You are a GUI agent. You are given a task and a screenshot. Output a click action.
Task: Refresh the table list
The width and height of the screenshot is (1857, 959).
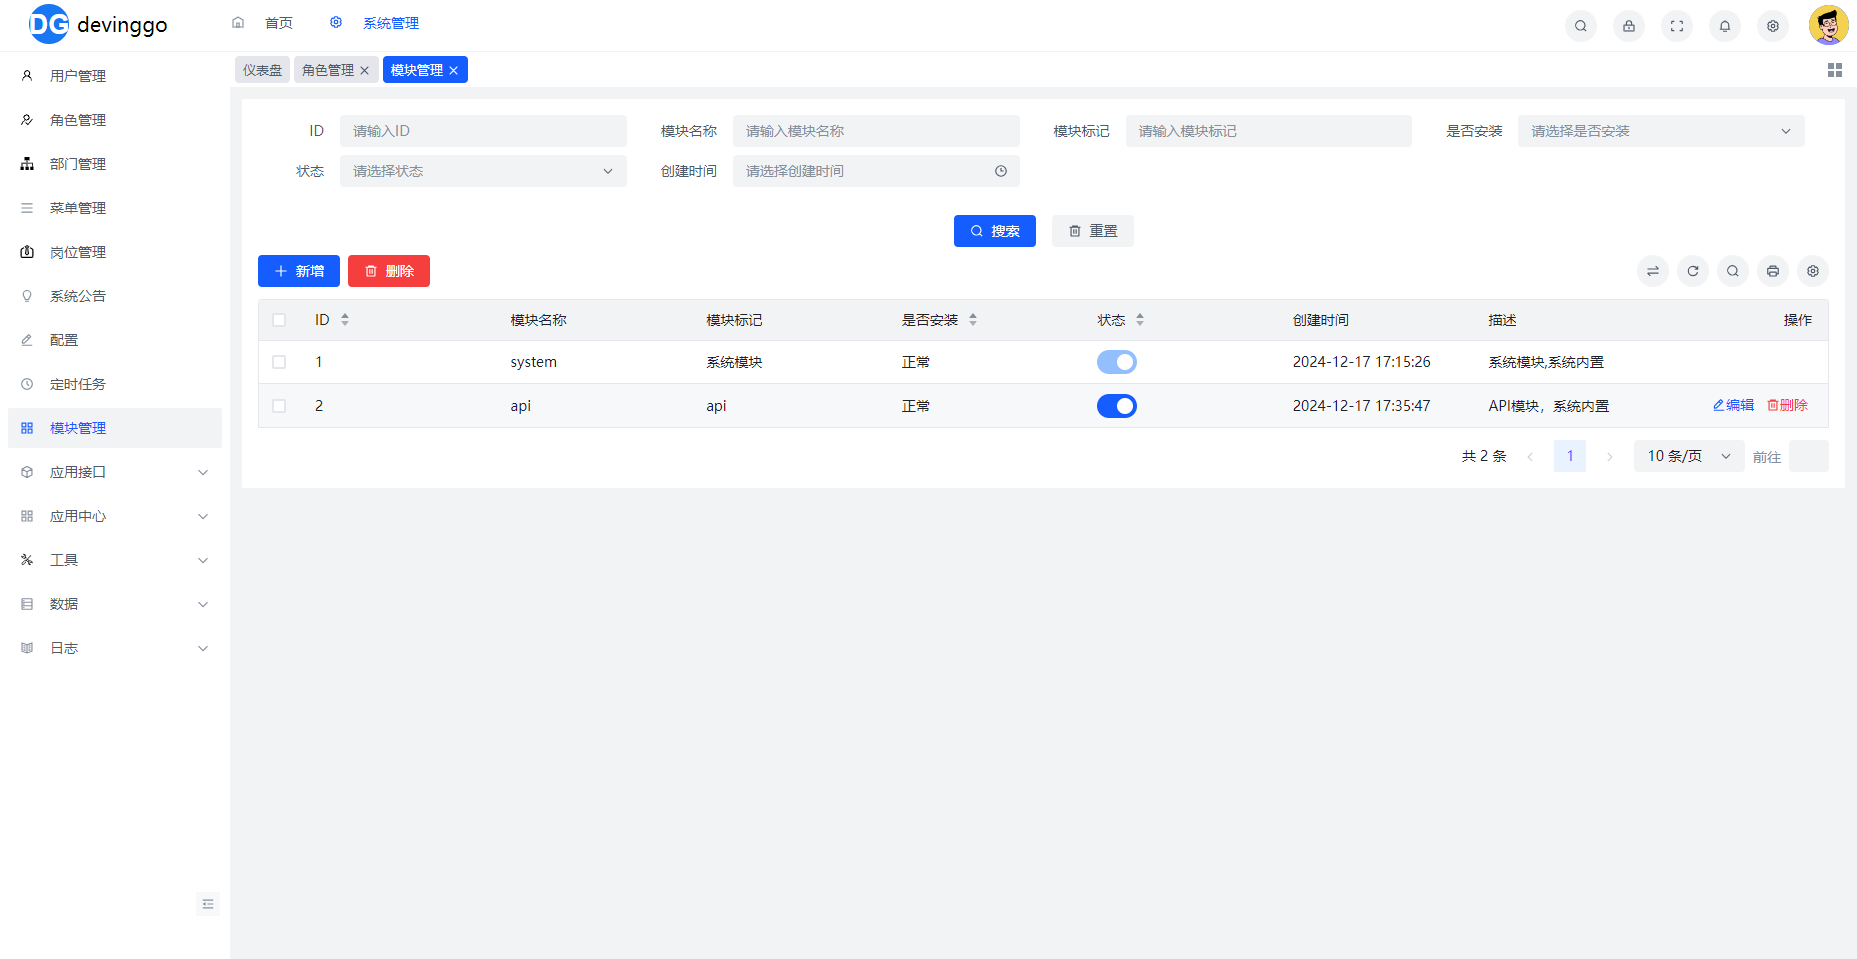(x=1693, y=271)
